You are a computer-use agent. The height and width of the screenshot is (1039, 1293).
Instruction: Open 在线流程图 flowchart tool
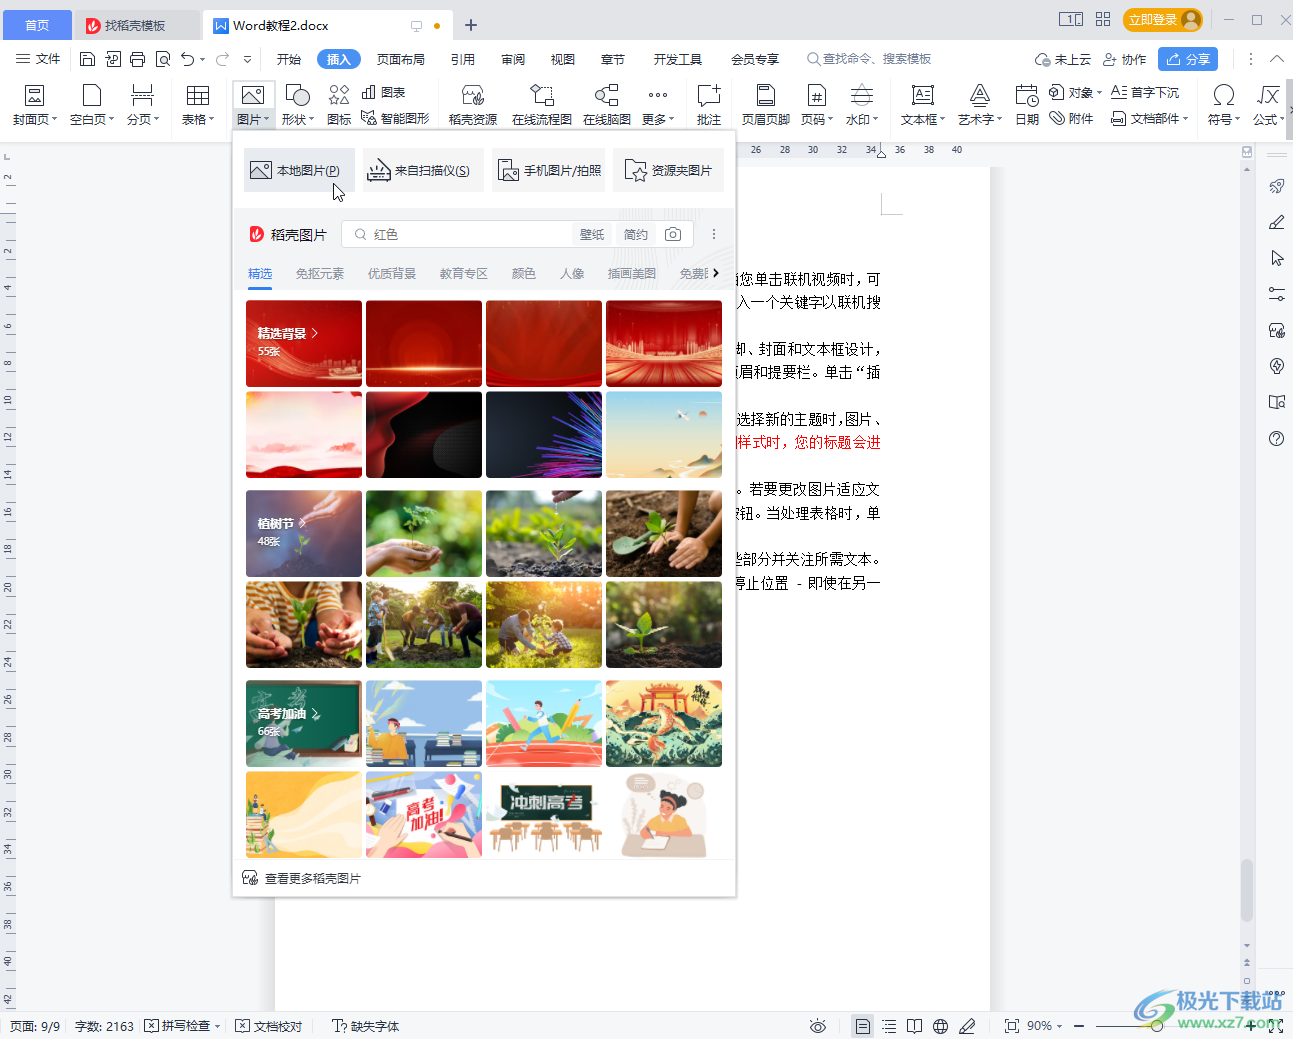542,105
